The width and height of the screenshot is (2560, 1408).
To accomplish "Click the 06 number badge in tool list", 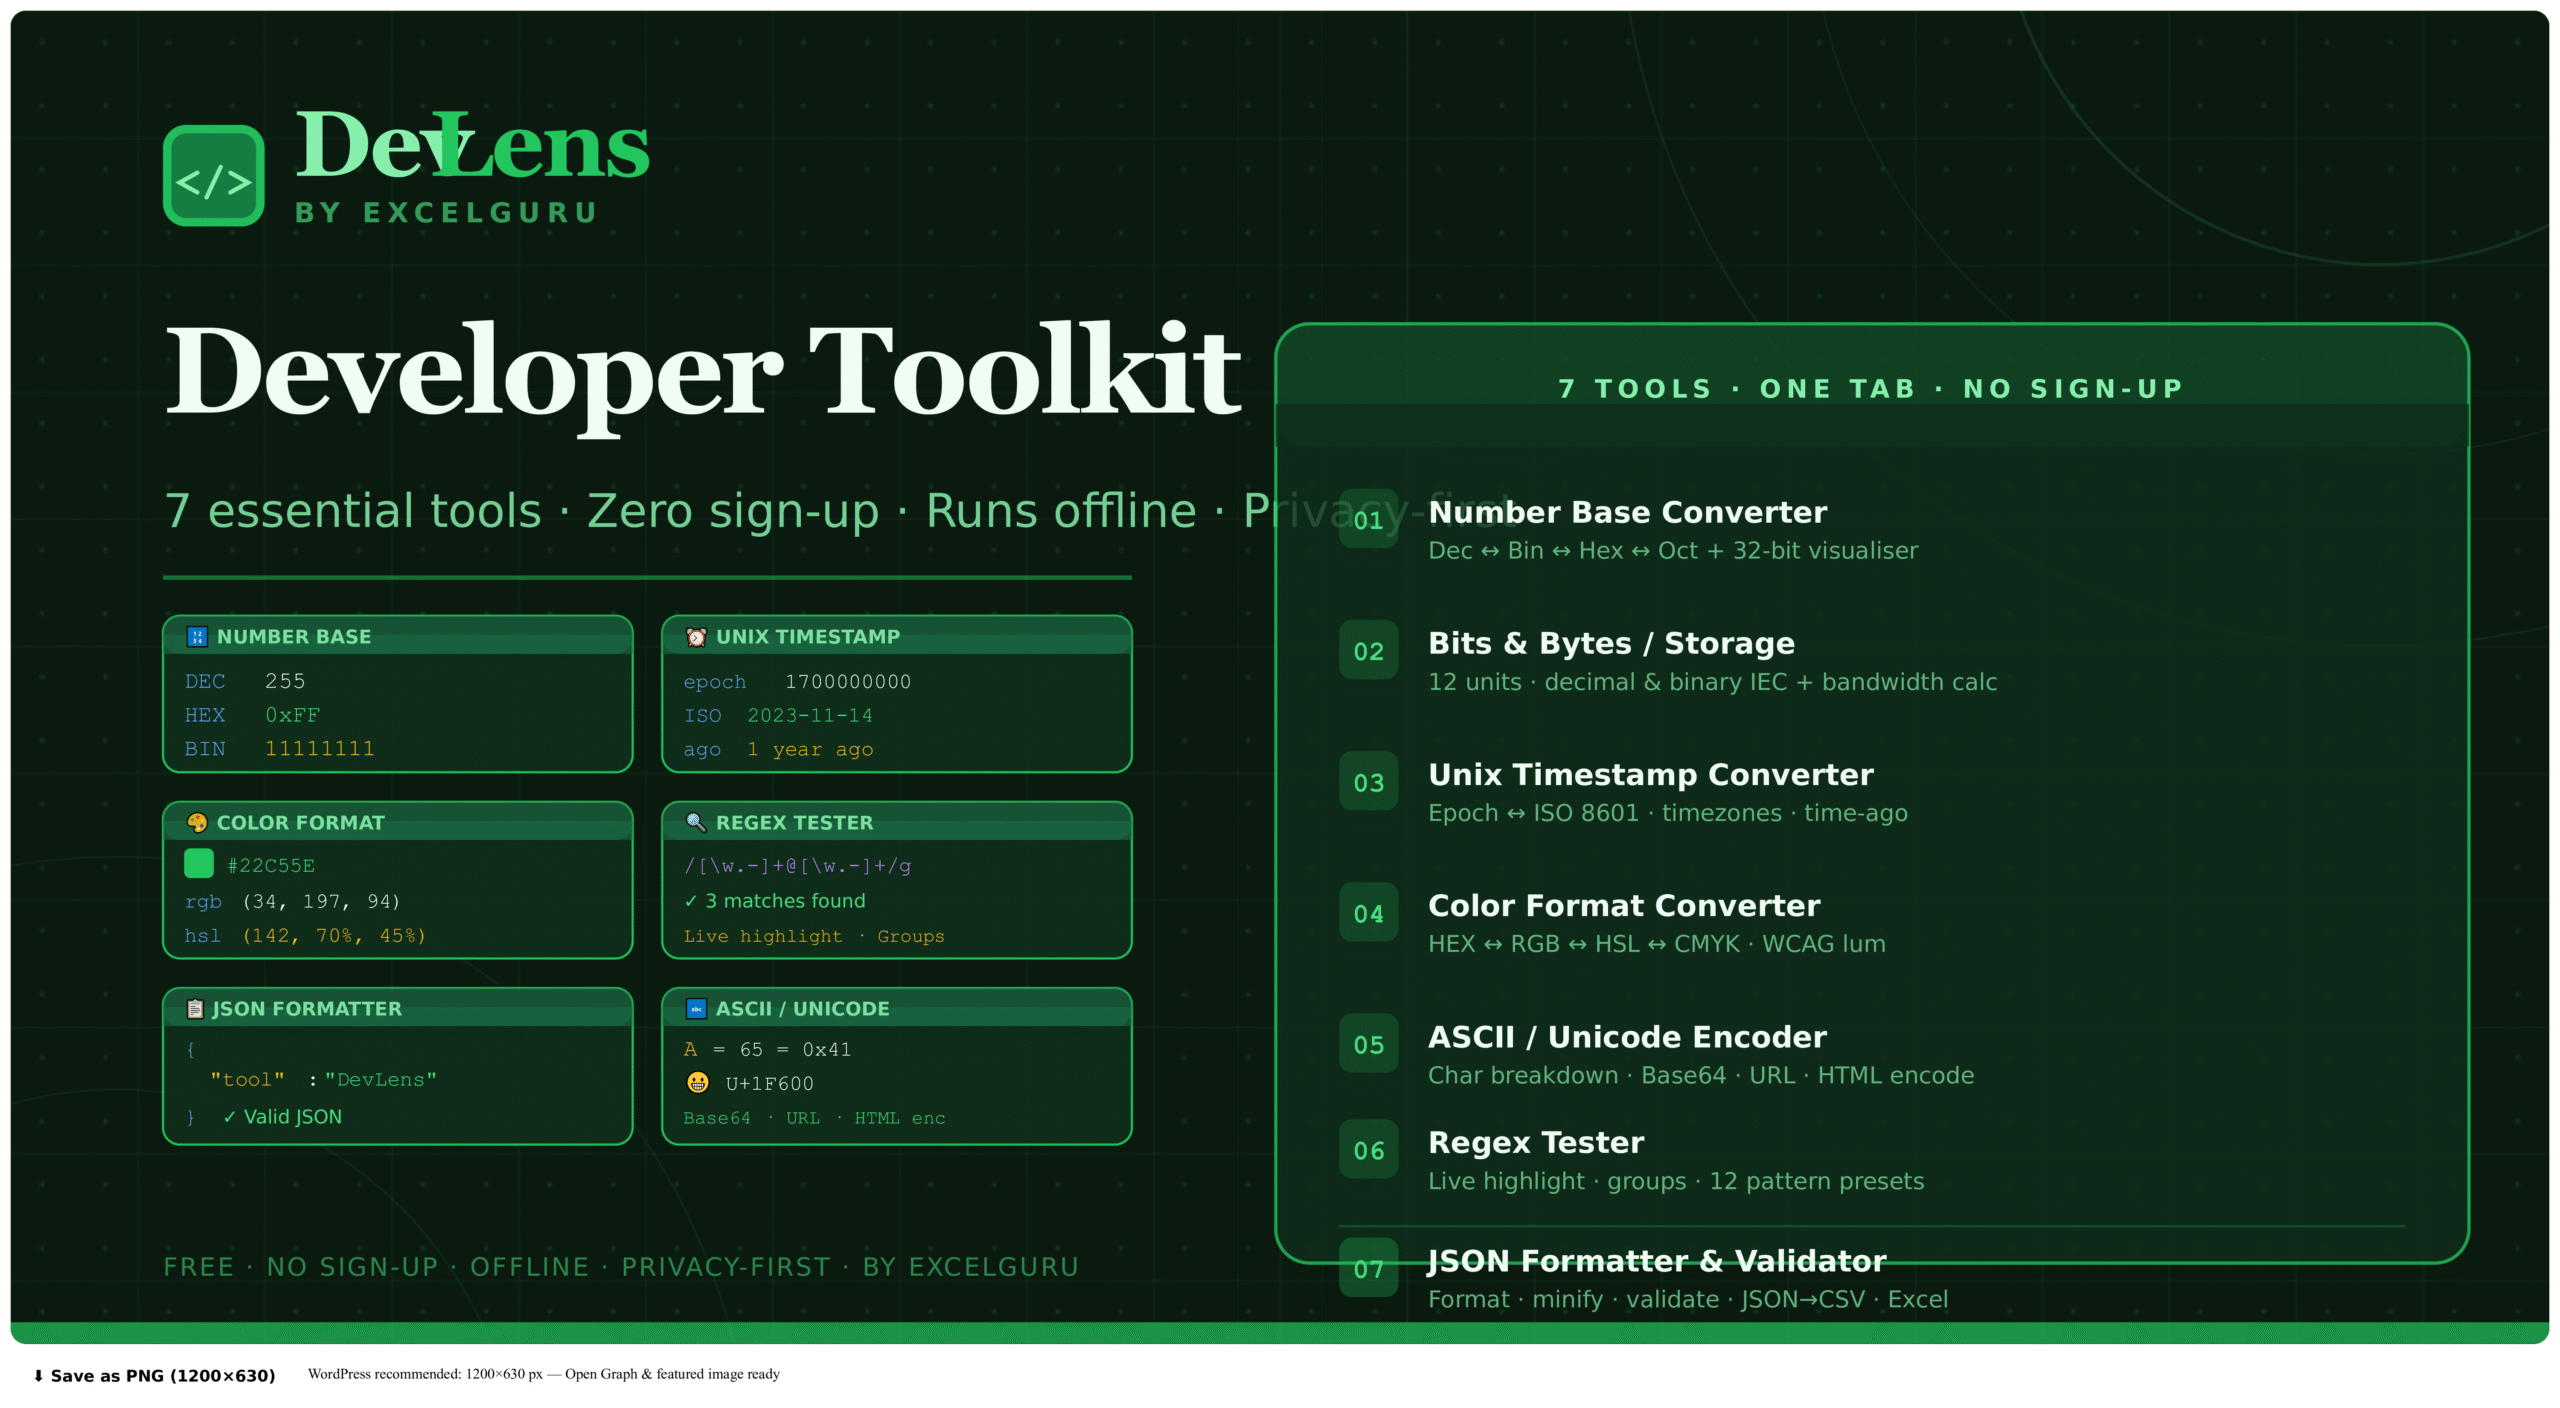I will [x=1368, y=1150].
